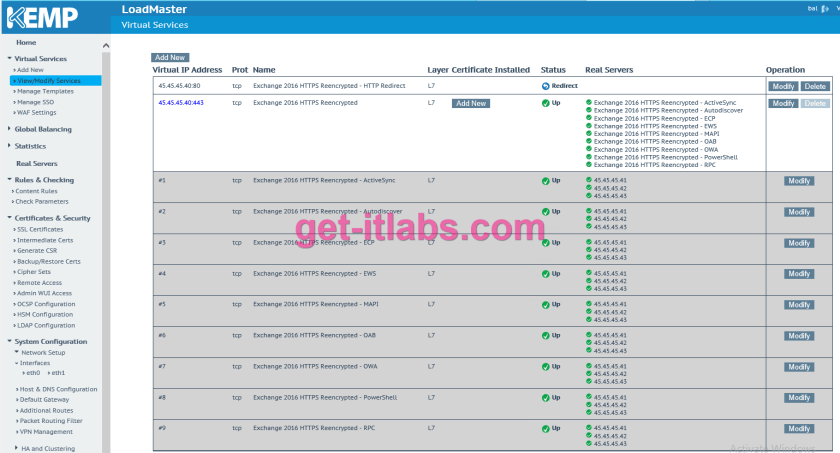Collapse the Rules & Checking section
Screen dimensions: 840x453
click(x=9, y=179)
